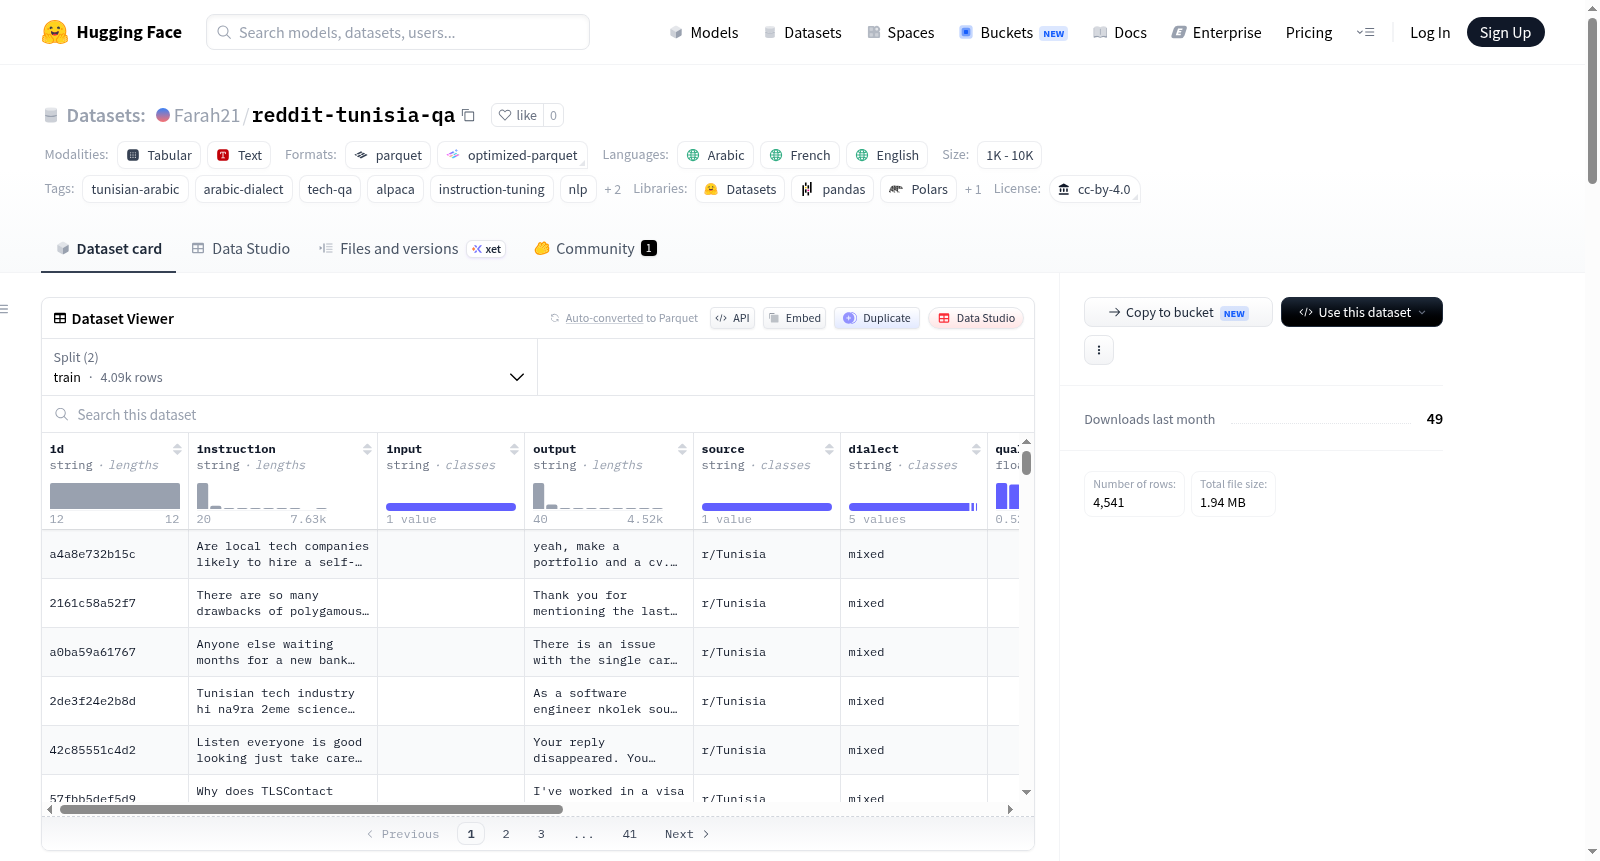Show the +2 more tags
Screen dimensions: 1600x861
[612, 190]
